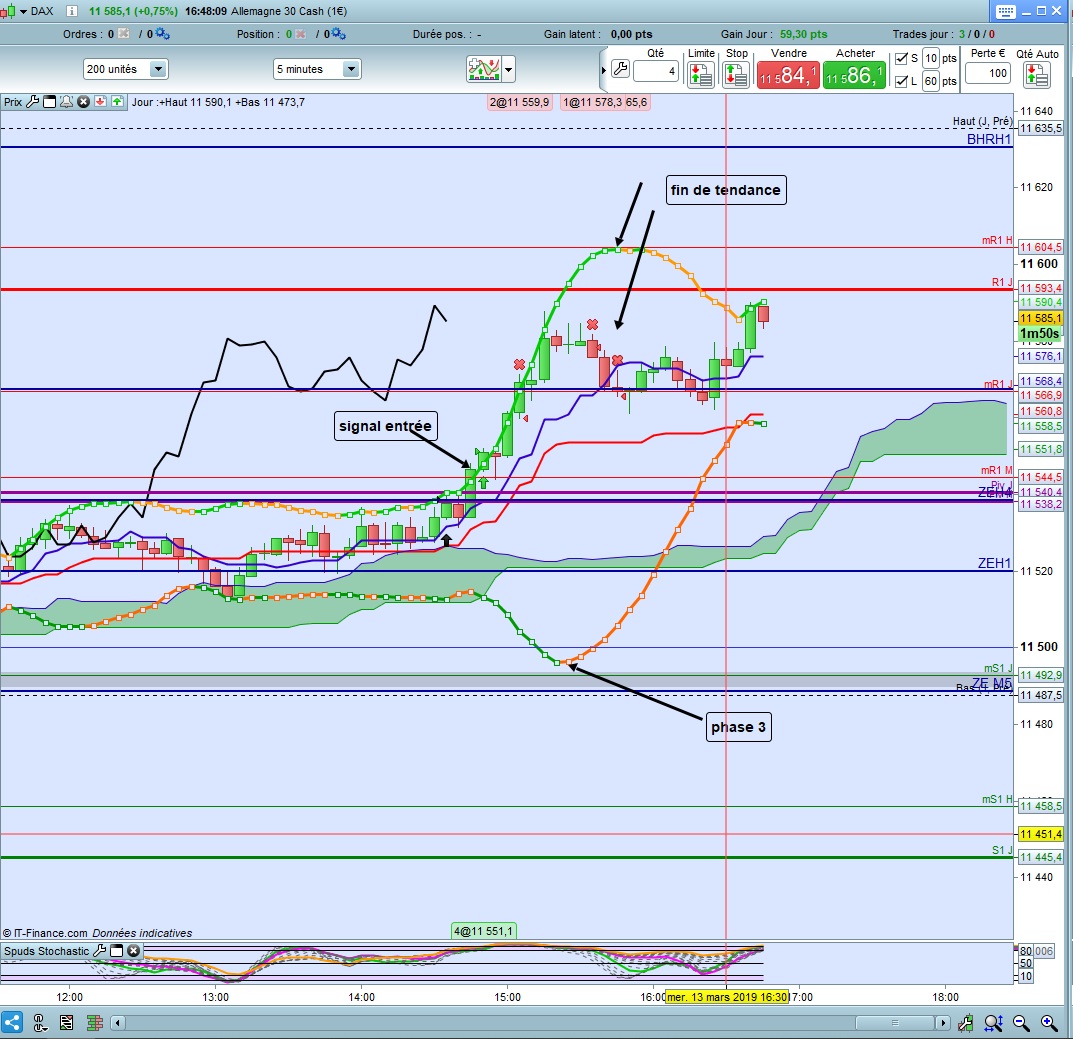Click the 11 451,4 yellow price tag
This screenshot has height=1039, width=1073.
tap(1040, 834)
